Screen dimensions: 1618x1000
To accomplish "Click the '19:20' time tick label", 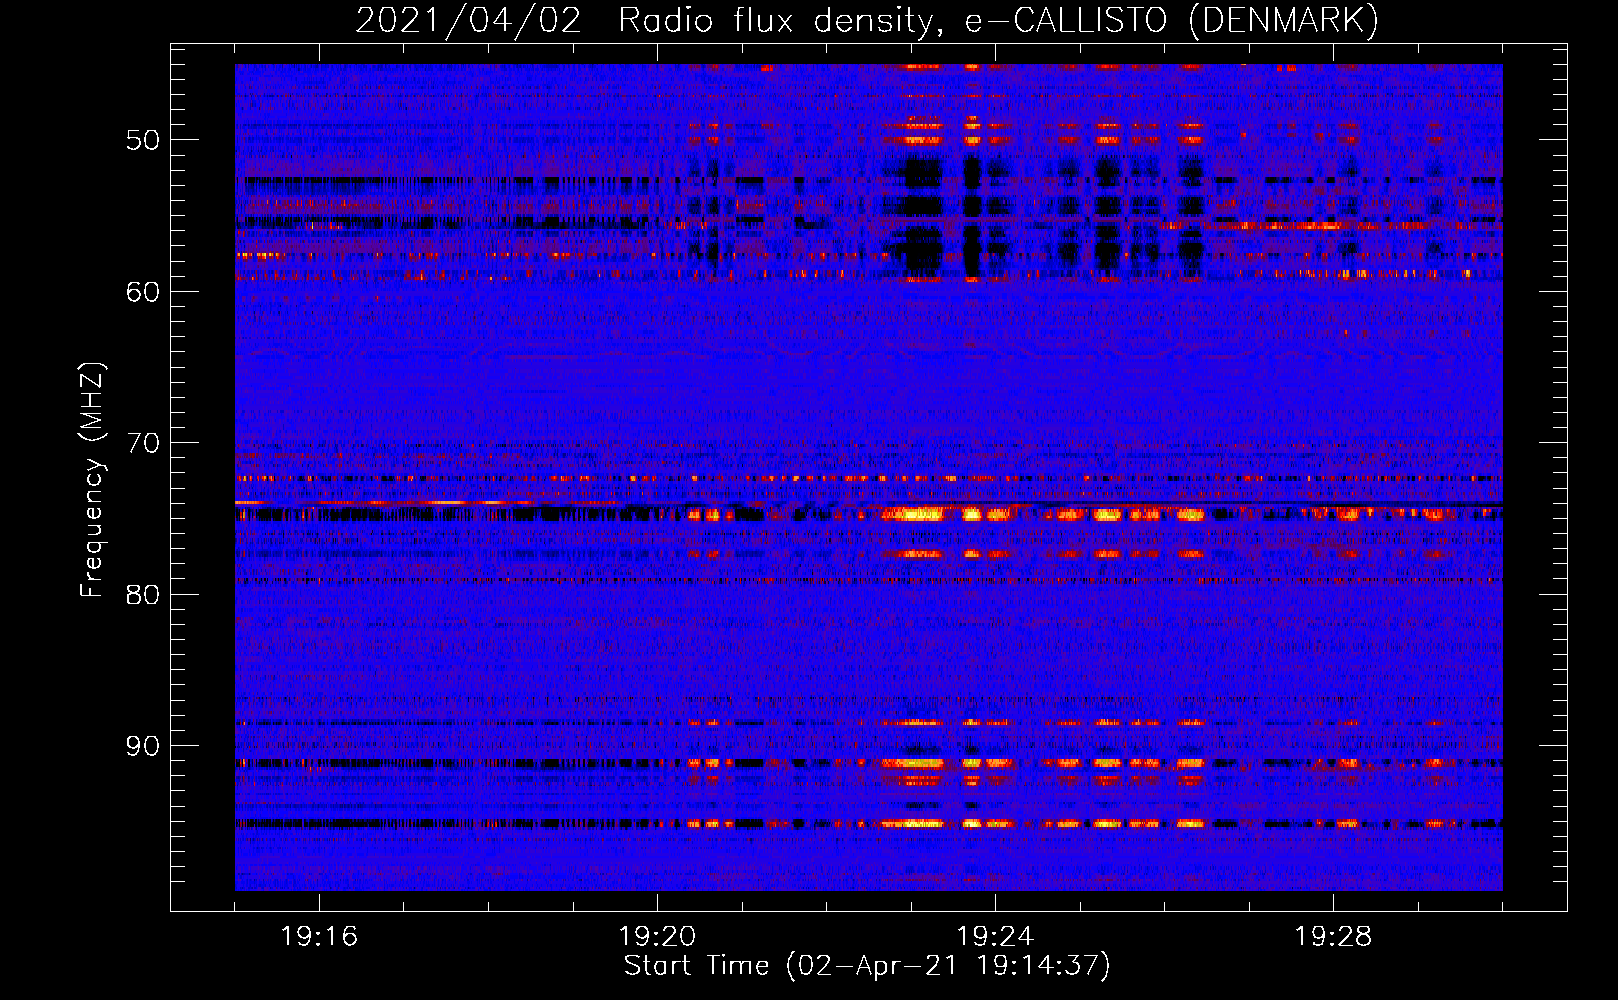I will [657, 937].
